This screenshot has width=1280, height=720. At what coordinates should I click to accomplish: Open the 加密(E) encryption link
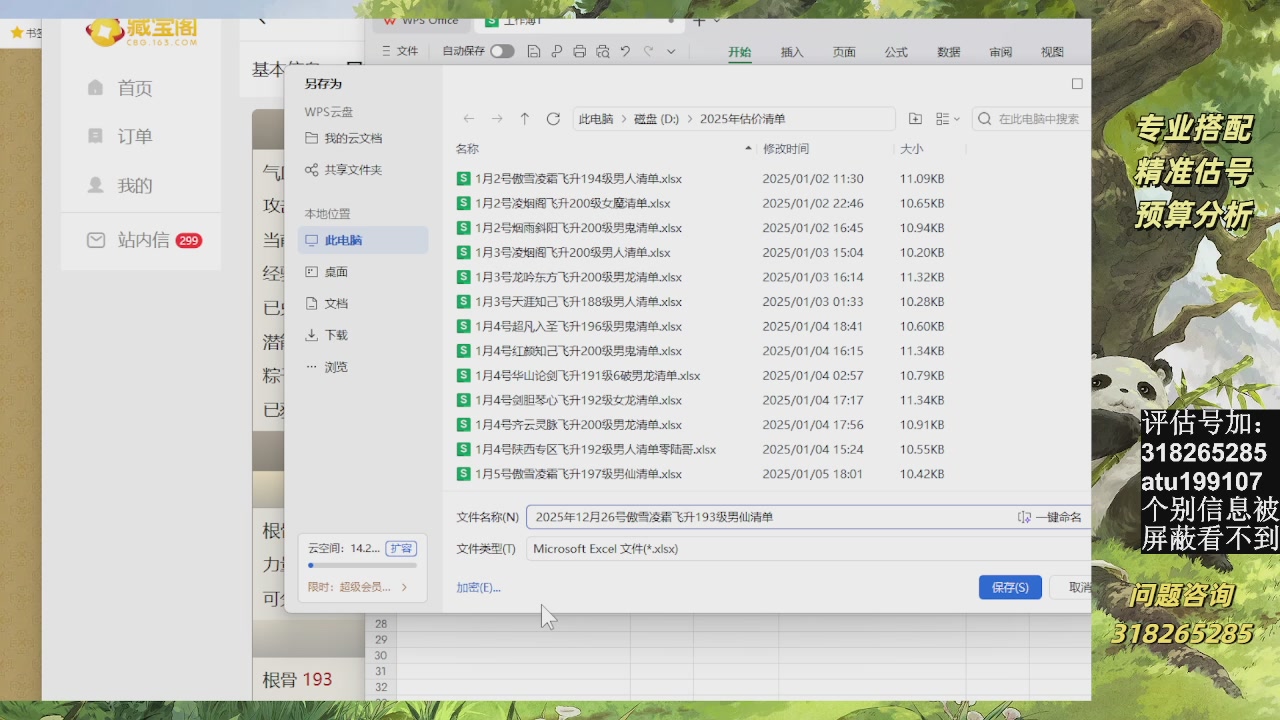pyautogui.click(x=480, y=587)
